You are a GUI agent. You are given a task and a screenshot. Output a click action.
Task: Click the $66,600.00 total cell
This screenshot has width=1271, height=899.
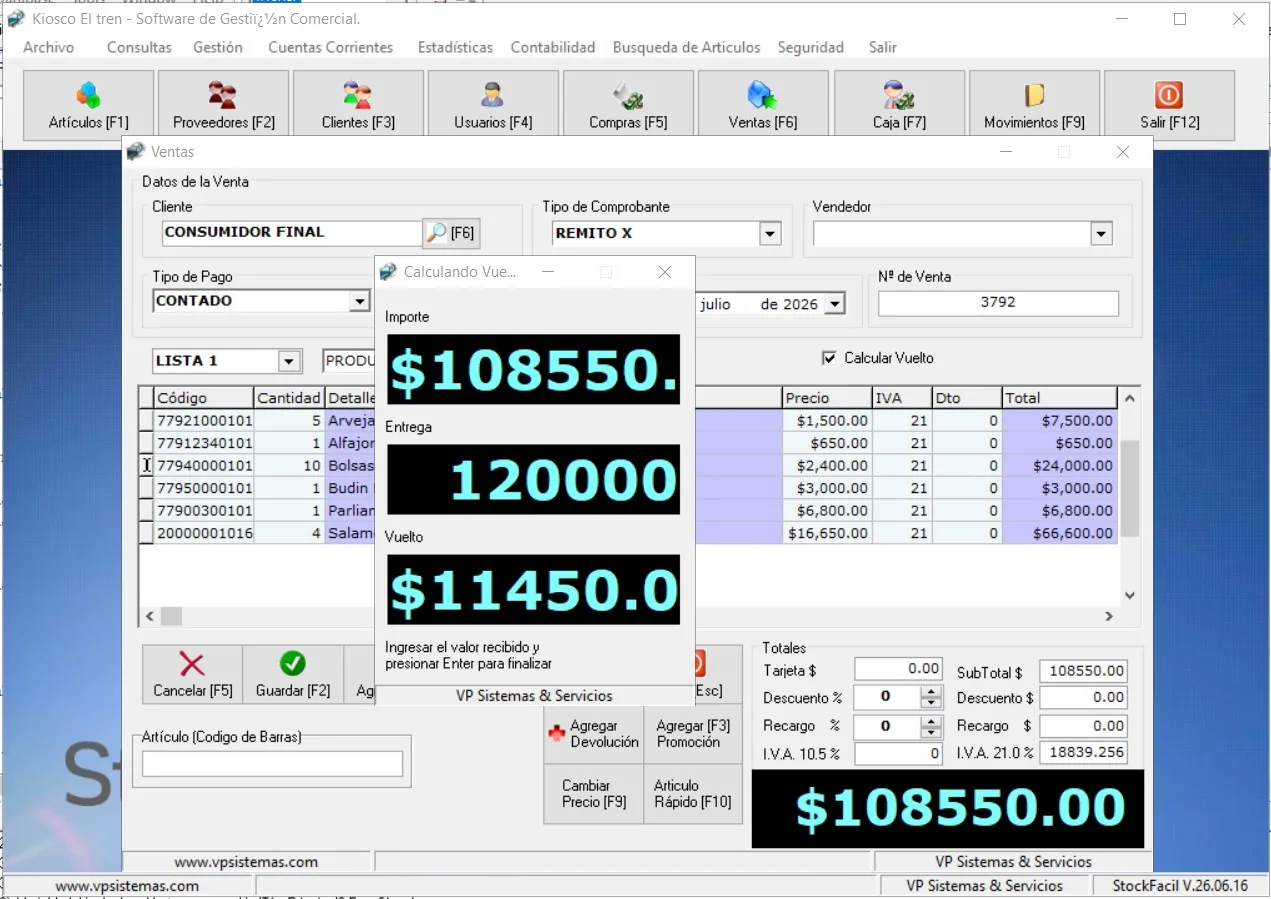[x=1059, y=534]
